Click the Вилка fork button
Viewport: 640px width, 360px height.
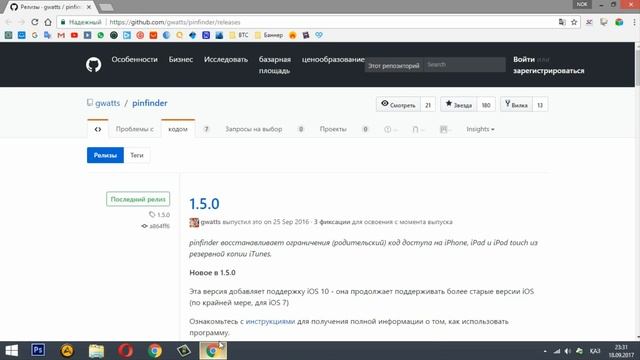point(516,105)
